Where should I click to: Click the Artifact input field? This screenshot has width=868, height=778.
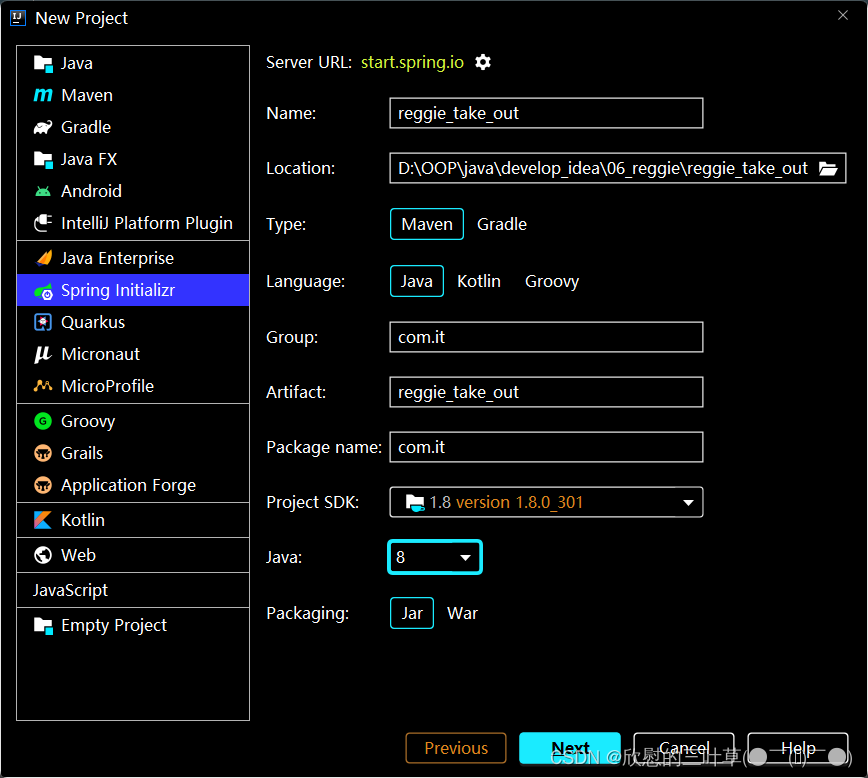tap(546, 392)
